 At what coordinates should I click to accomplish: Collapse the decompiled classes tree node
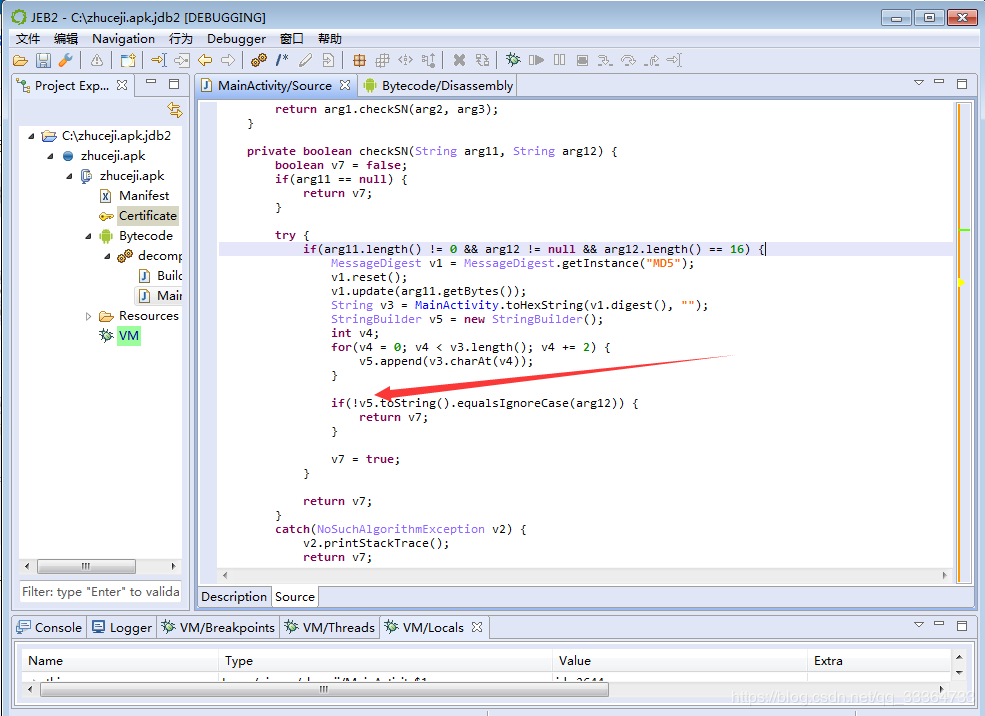107,256
